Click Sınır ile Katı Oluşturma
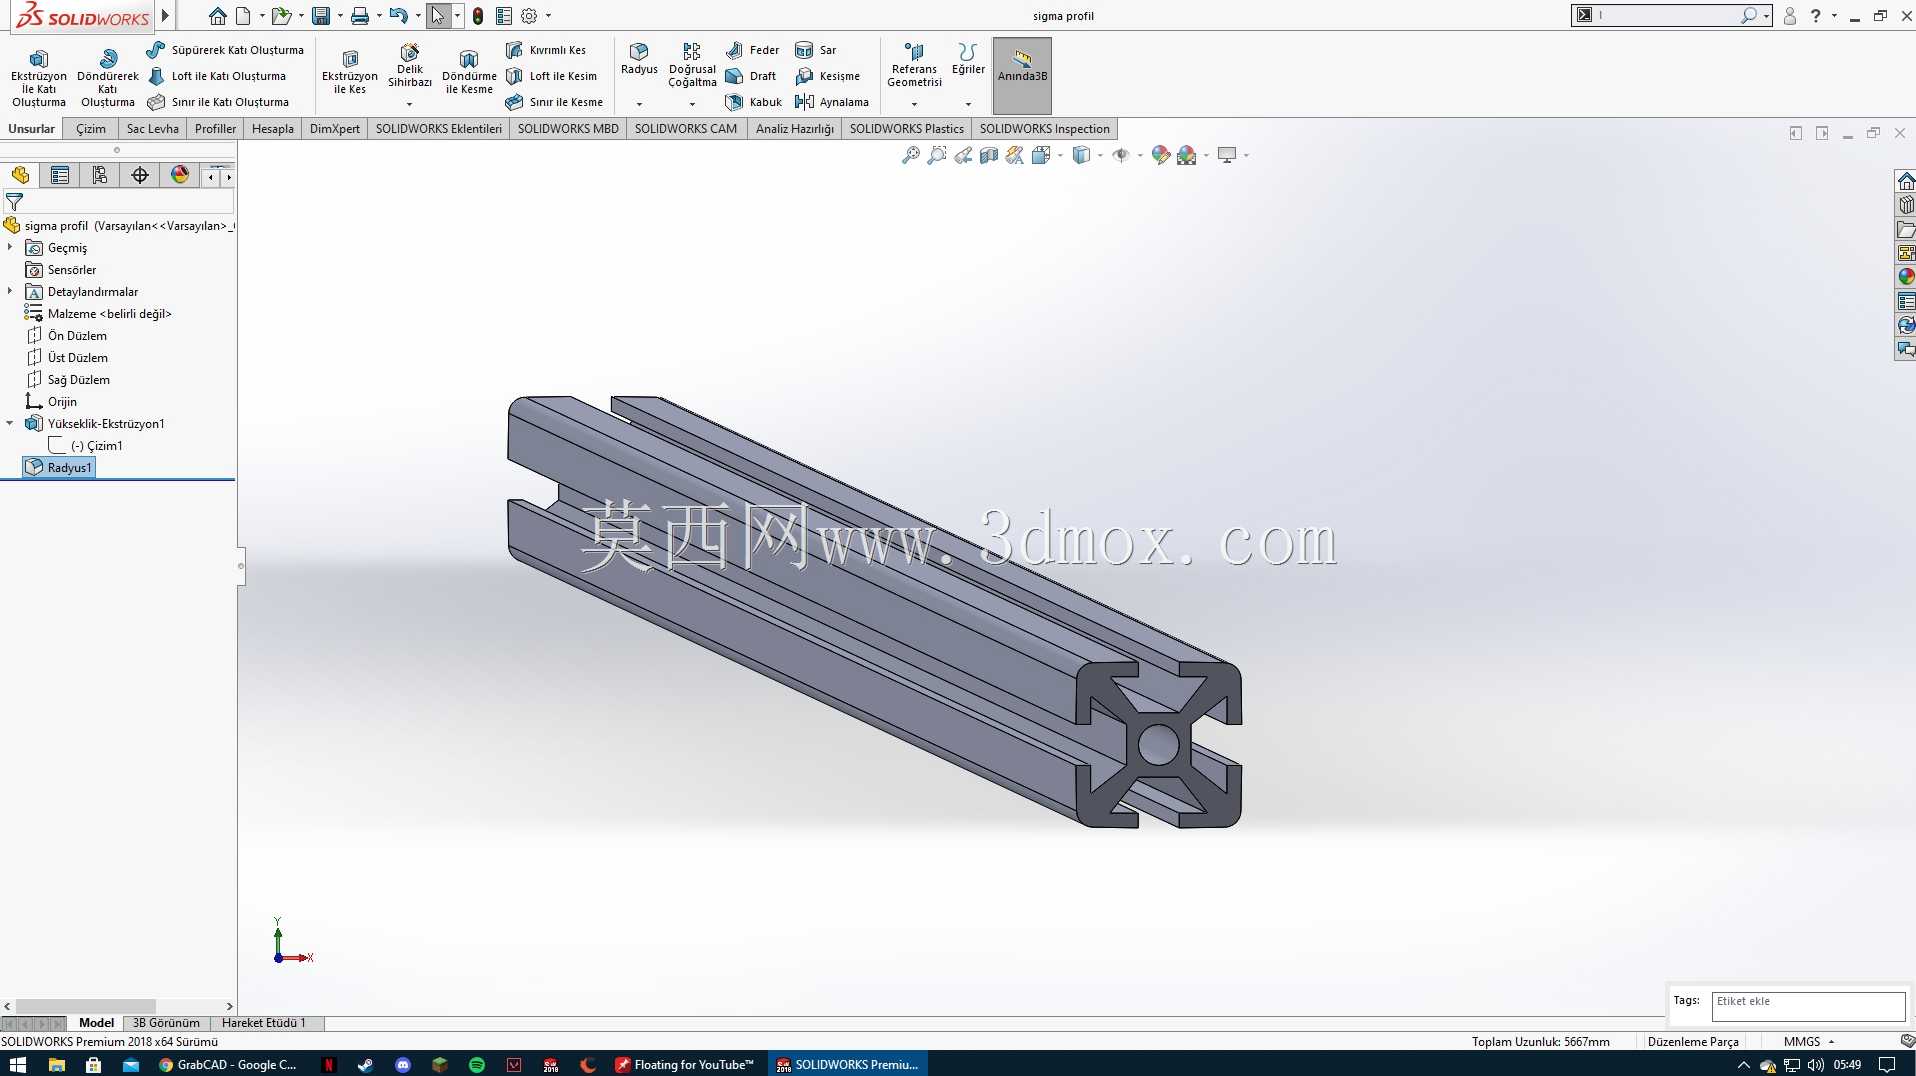Image resolution: width=1916 pixels, height=1076 pixels. coord(218,102)
